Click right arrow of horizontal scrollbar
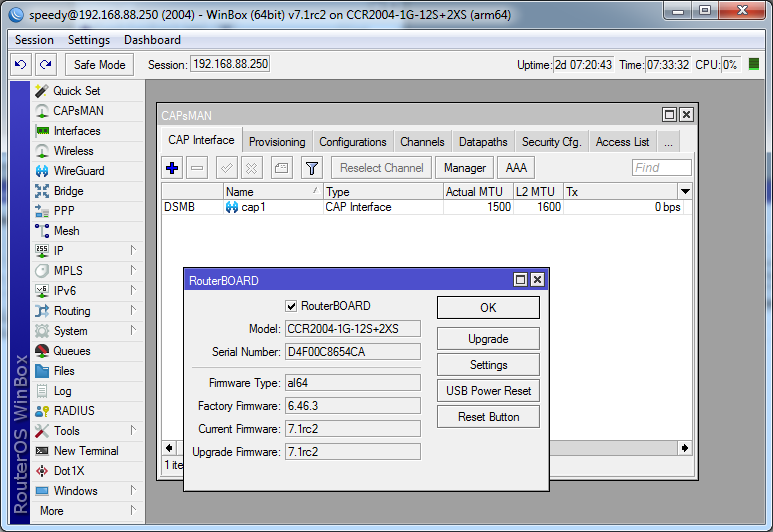The height and width of the screenshot is (532, 773). (685, 448)
